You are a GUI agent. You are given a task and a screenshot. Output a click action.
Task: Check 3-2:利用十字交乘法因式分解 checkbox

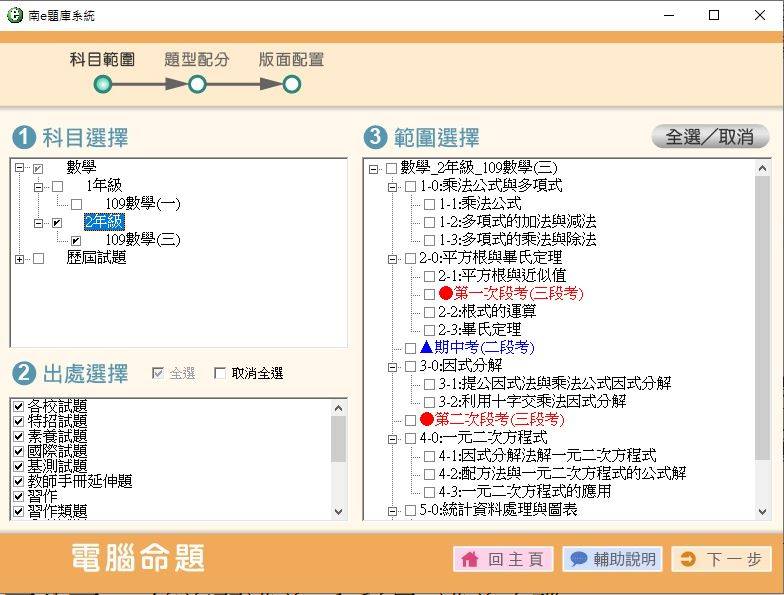(x=429, y=402)
